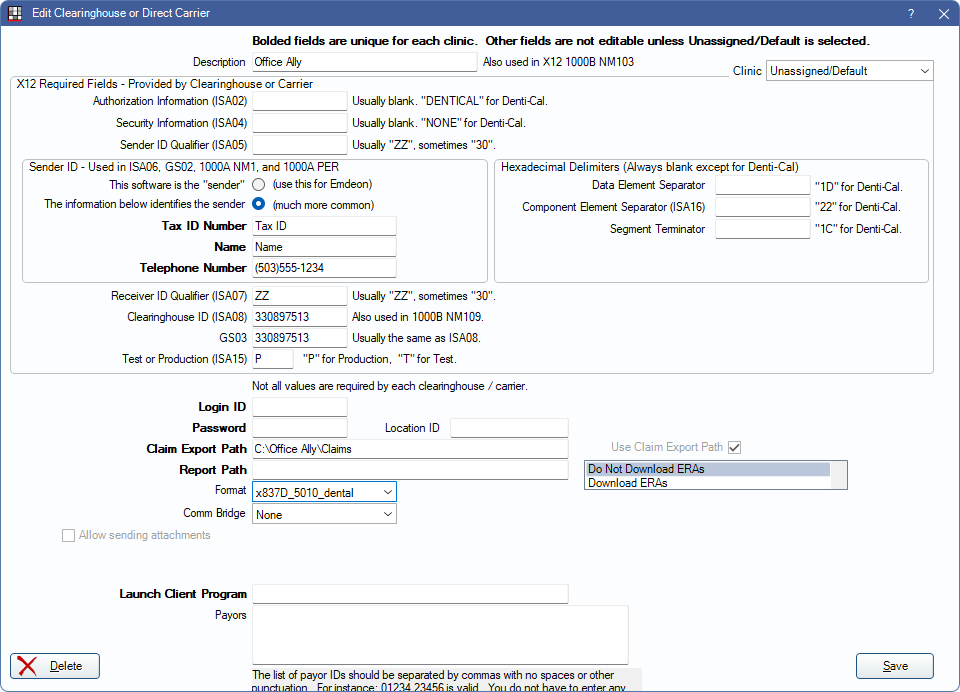Click the Save button

point(894,666)
